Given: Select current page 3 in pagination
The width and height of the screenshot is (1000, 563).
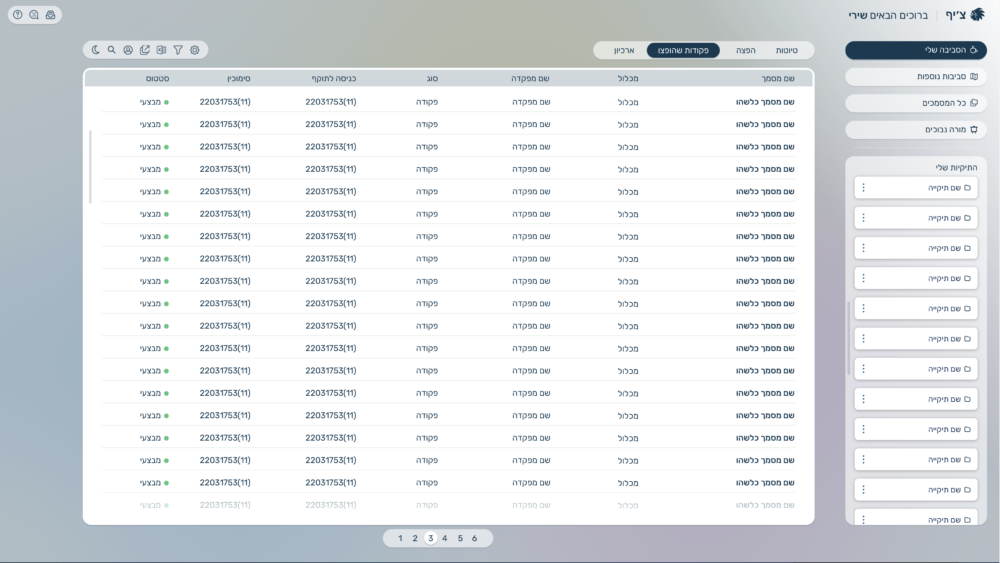Looking at the screenshot, I should (430, 538).
